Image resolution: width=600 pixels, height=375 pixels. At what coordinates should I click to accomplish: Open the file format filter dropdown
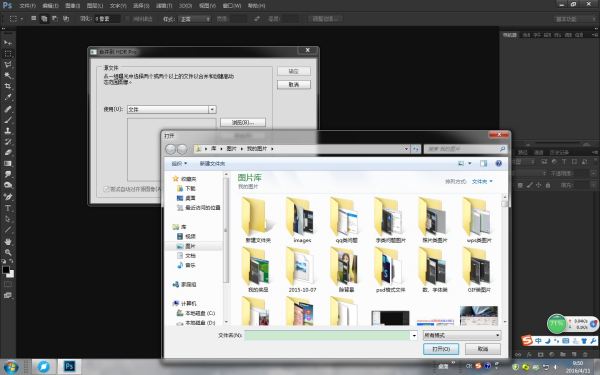pyautogui.click(x=461, y=336)
